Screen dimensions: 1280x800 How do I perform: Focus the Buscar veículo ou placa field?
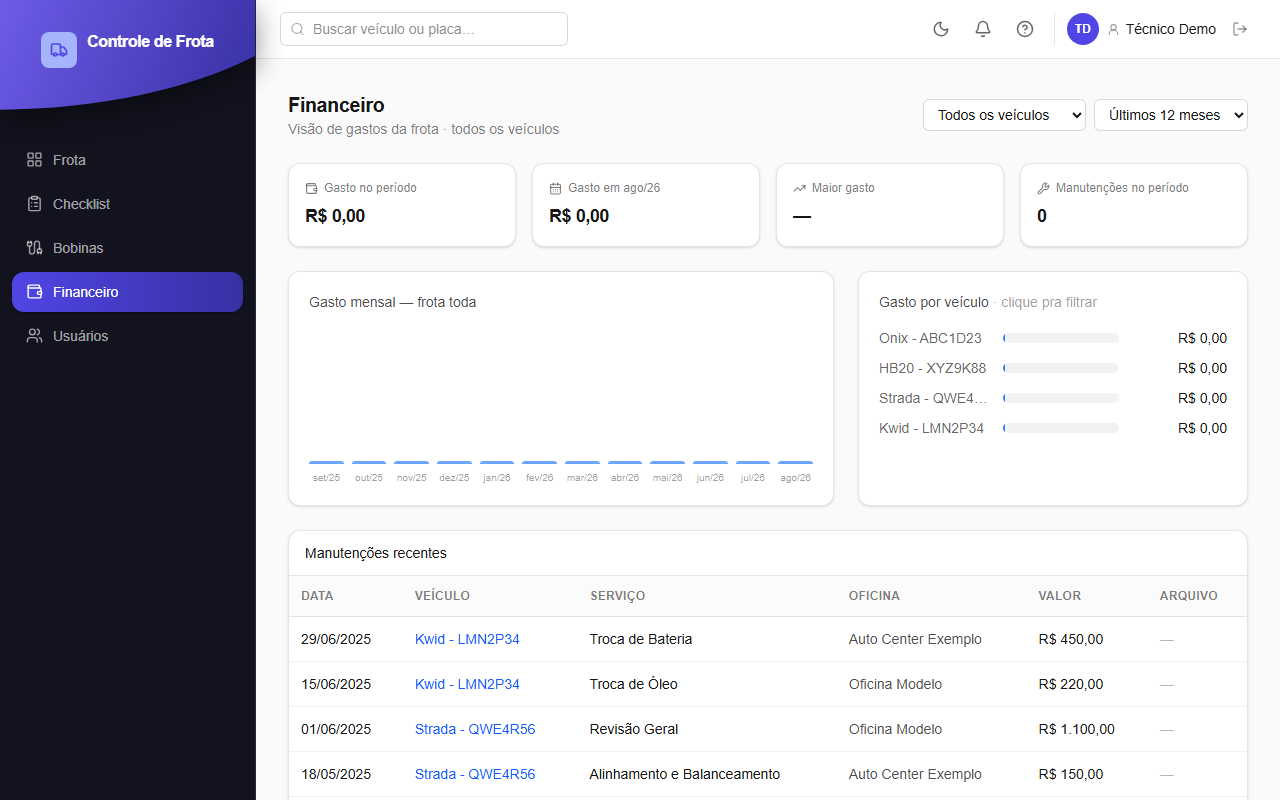point(424,29)
